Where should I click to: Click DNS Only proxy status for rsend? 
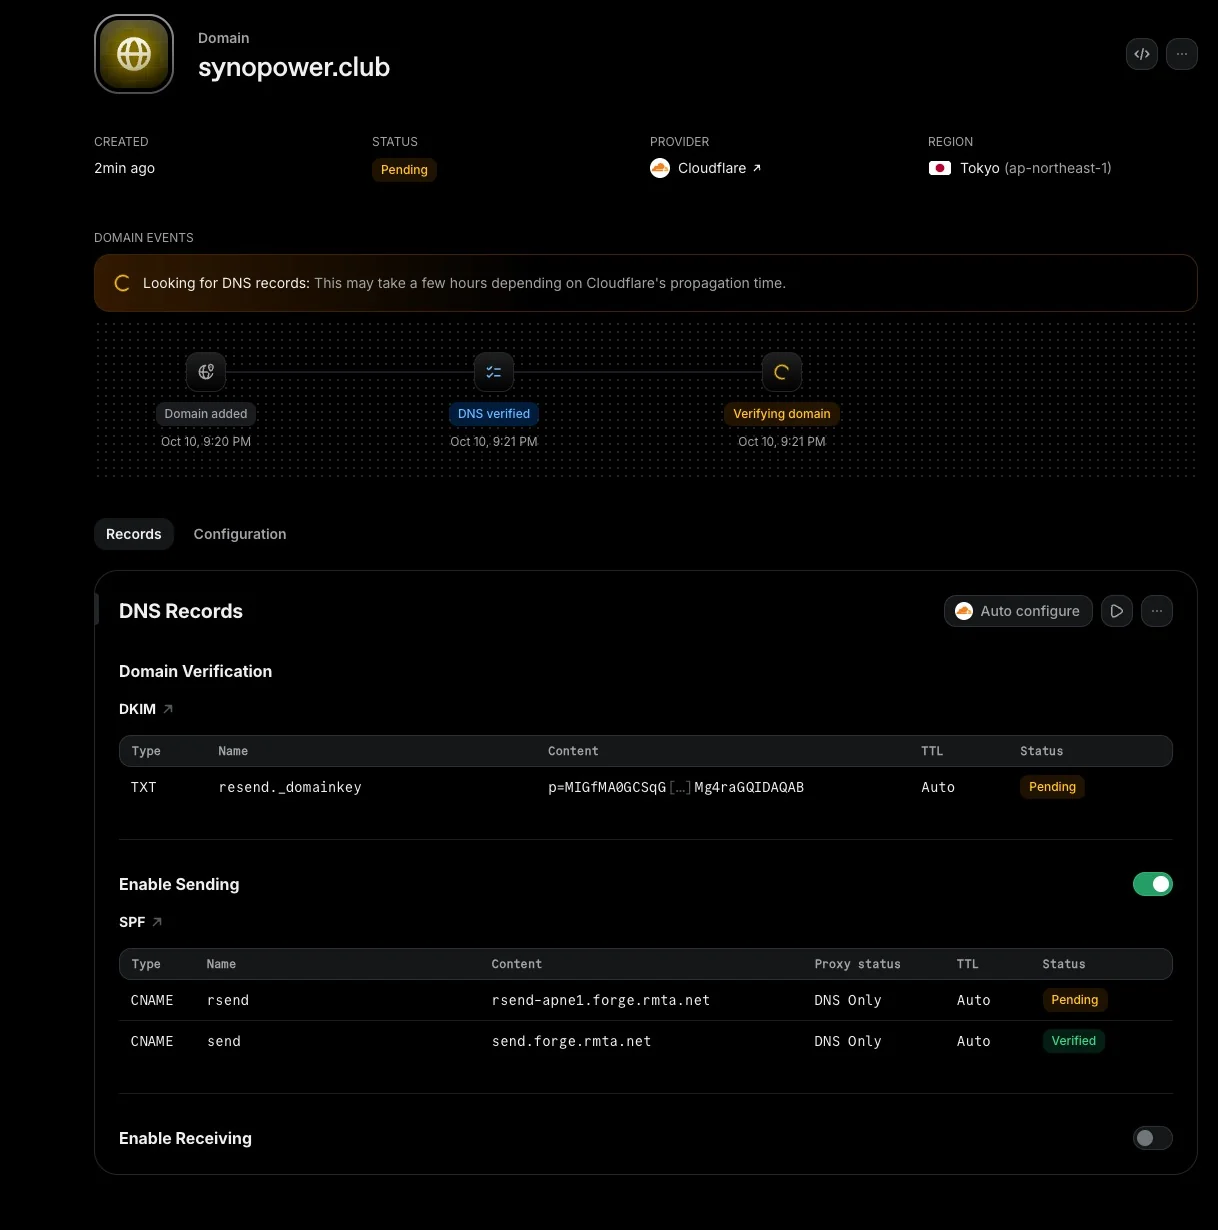848,1000
